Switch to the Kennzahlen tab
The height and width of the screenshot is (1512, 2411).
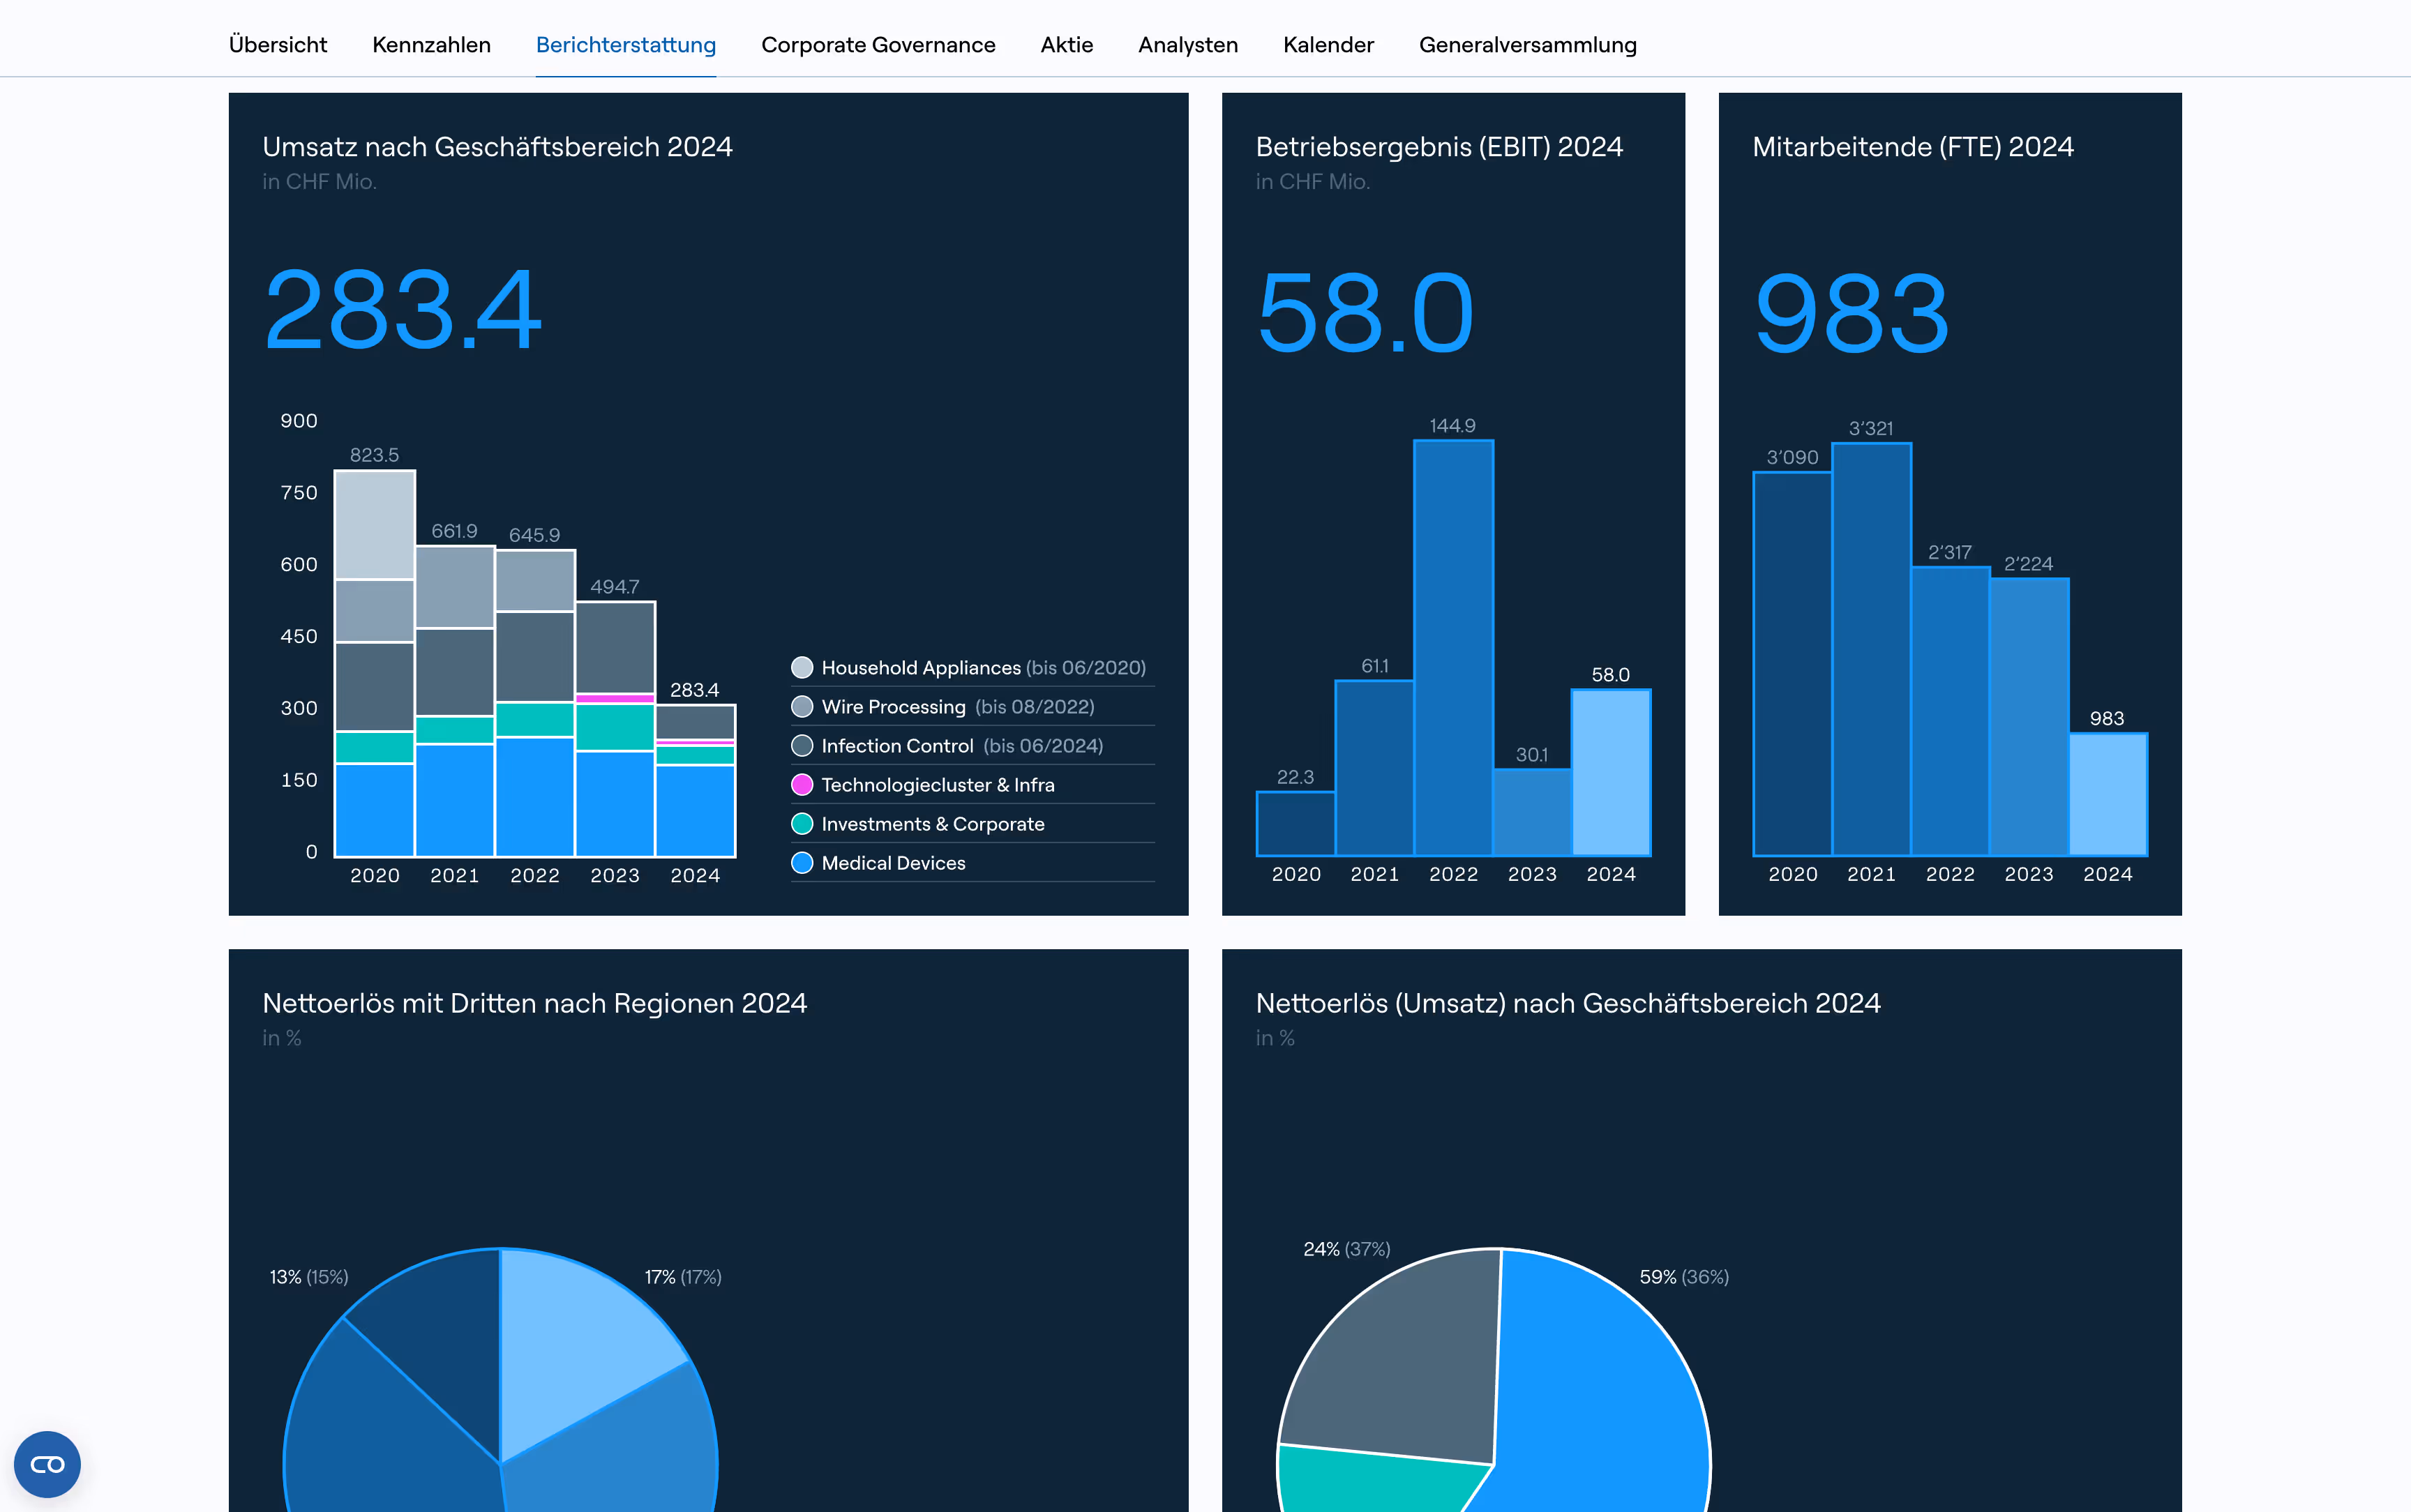coord(431,45)
